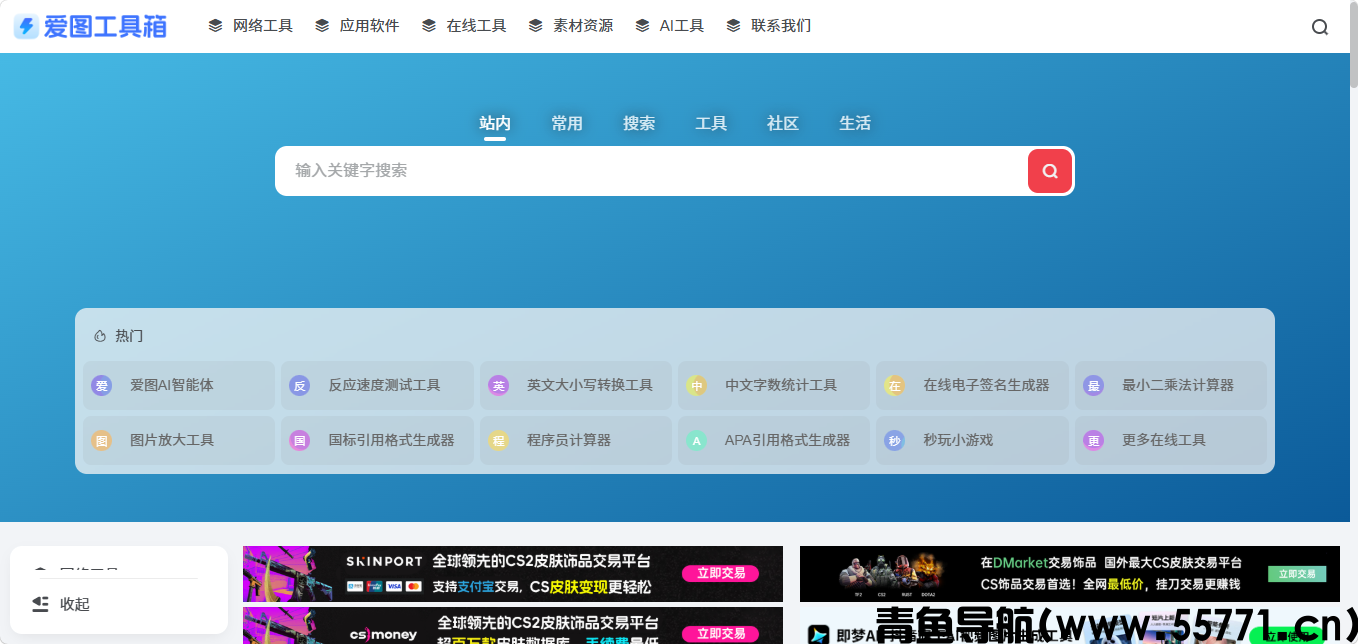Select the 站内 search tab
1358x644 pixels.
click(x=495, y=123)
